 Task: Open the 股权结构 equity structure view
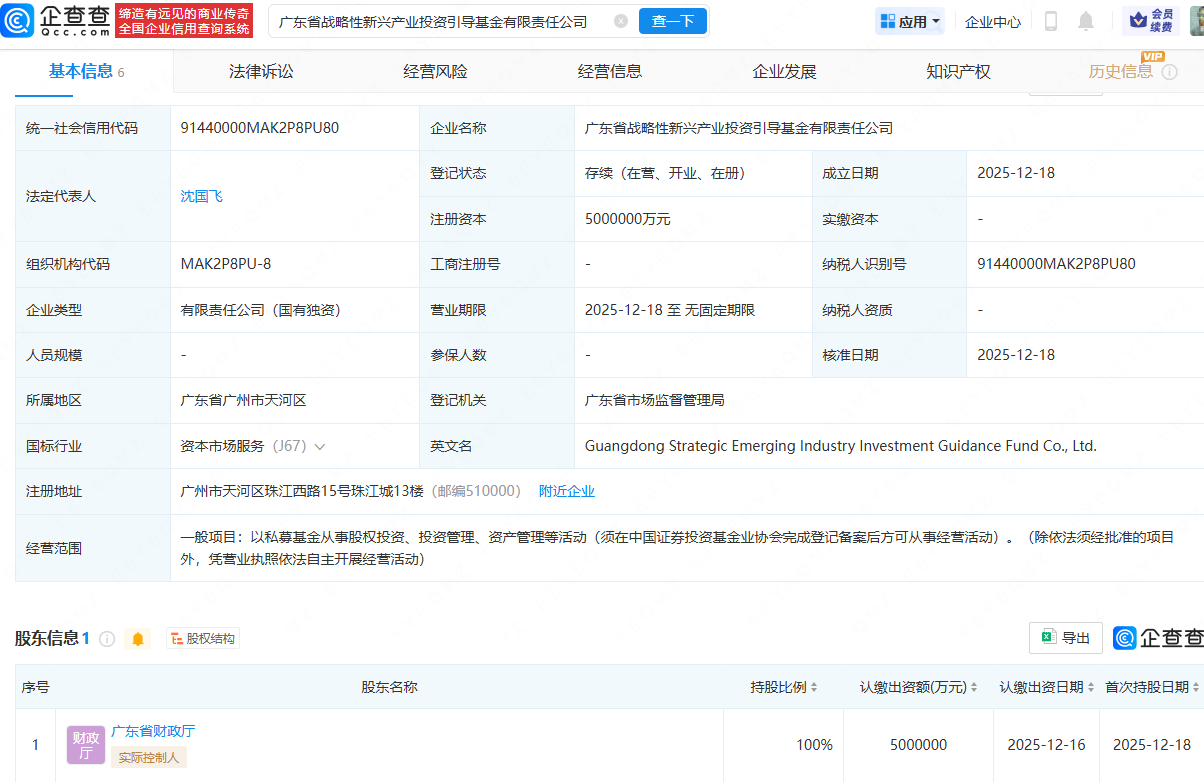[x=203, y=639]
